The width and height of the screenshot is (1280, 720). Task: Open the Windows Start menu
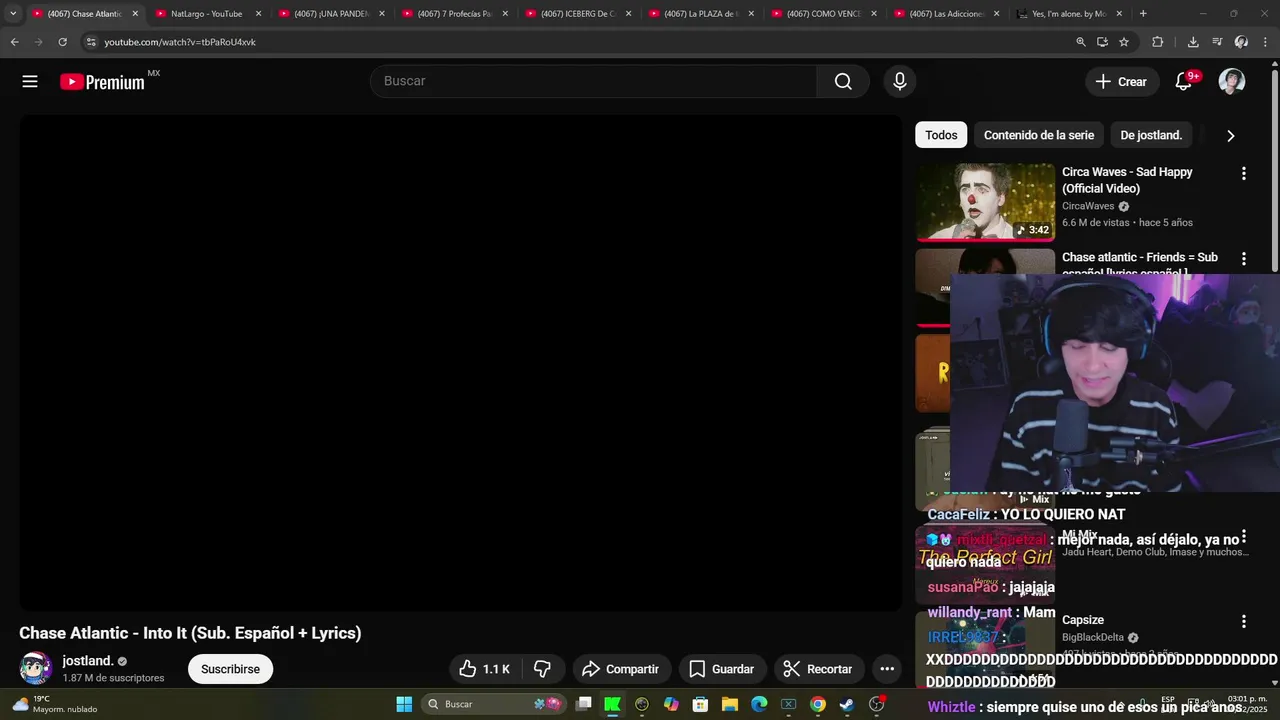click(x=404, y=704)
